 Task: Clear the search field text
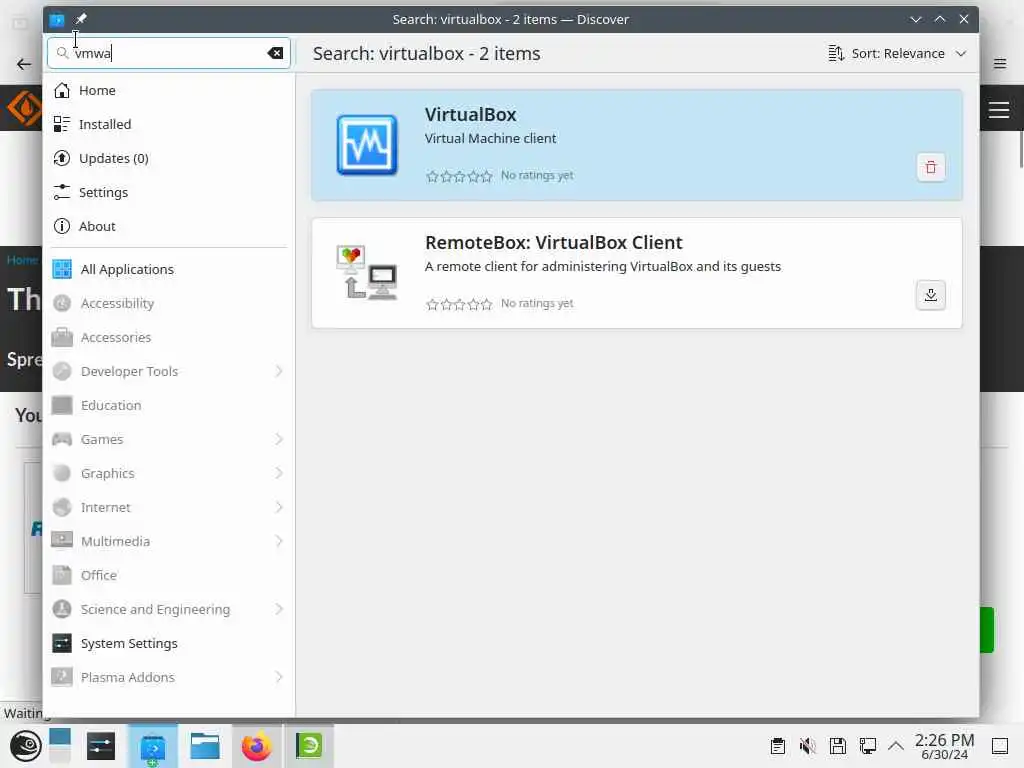pyautogui.click(x=275, y=53)
